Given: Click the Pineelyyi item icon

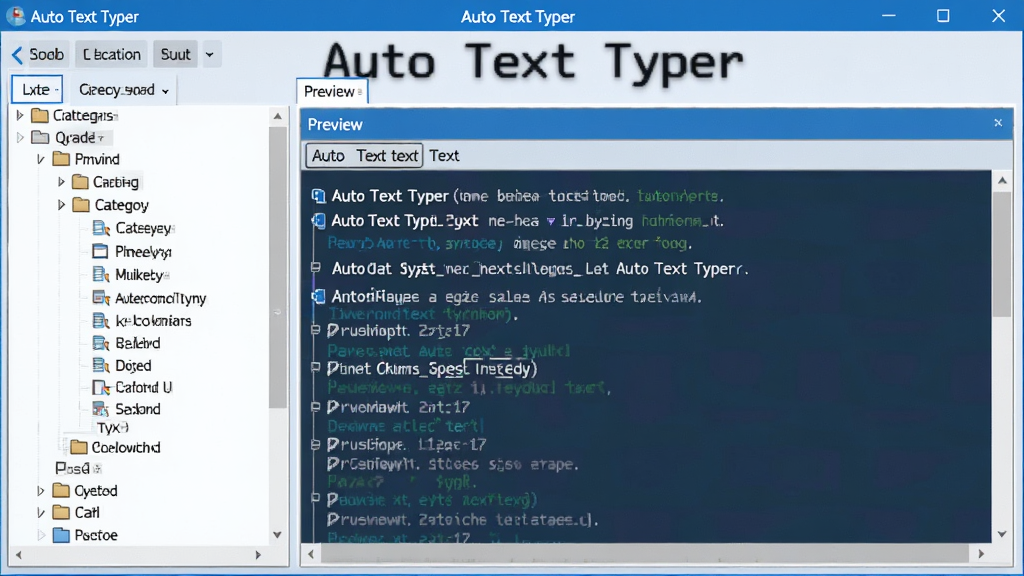Looking at the screenshot, I should point(101,251).
